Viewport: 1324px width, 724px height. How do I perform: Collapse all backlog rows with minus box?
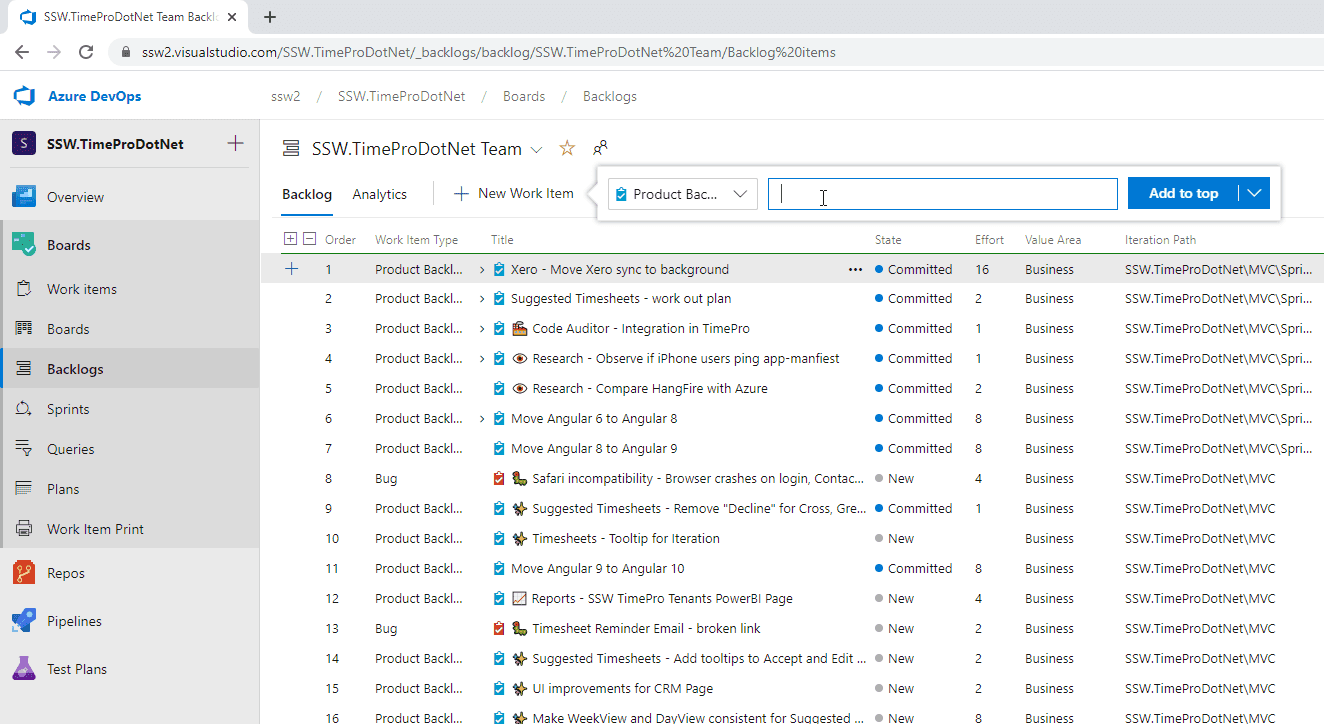click(x=310, y=239)
